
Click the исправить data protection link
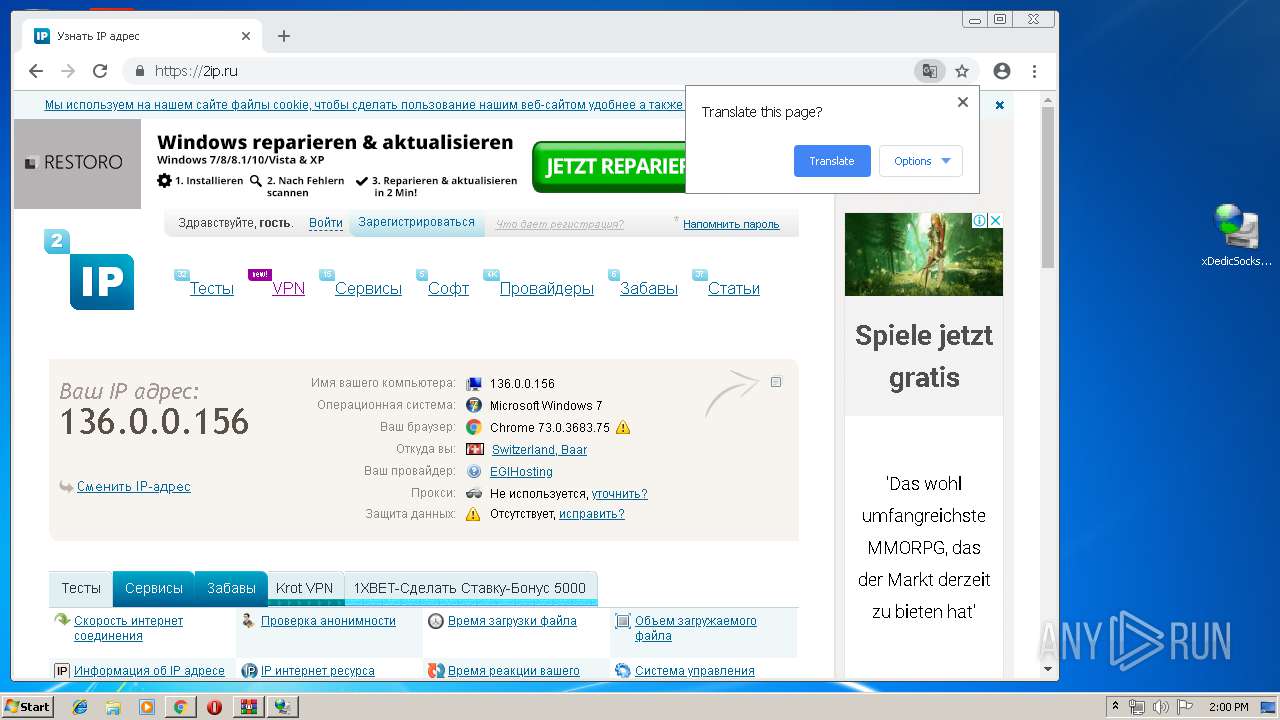[x=592, y=514]
